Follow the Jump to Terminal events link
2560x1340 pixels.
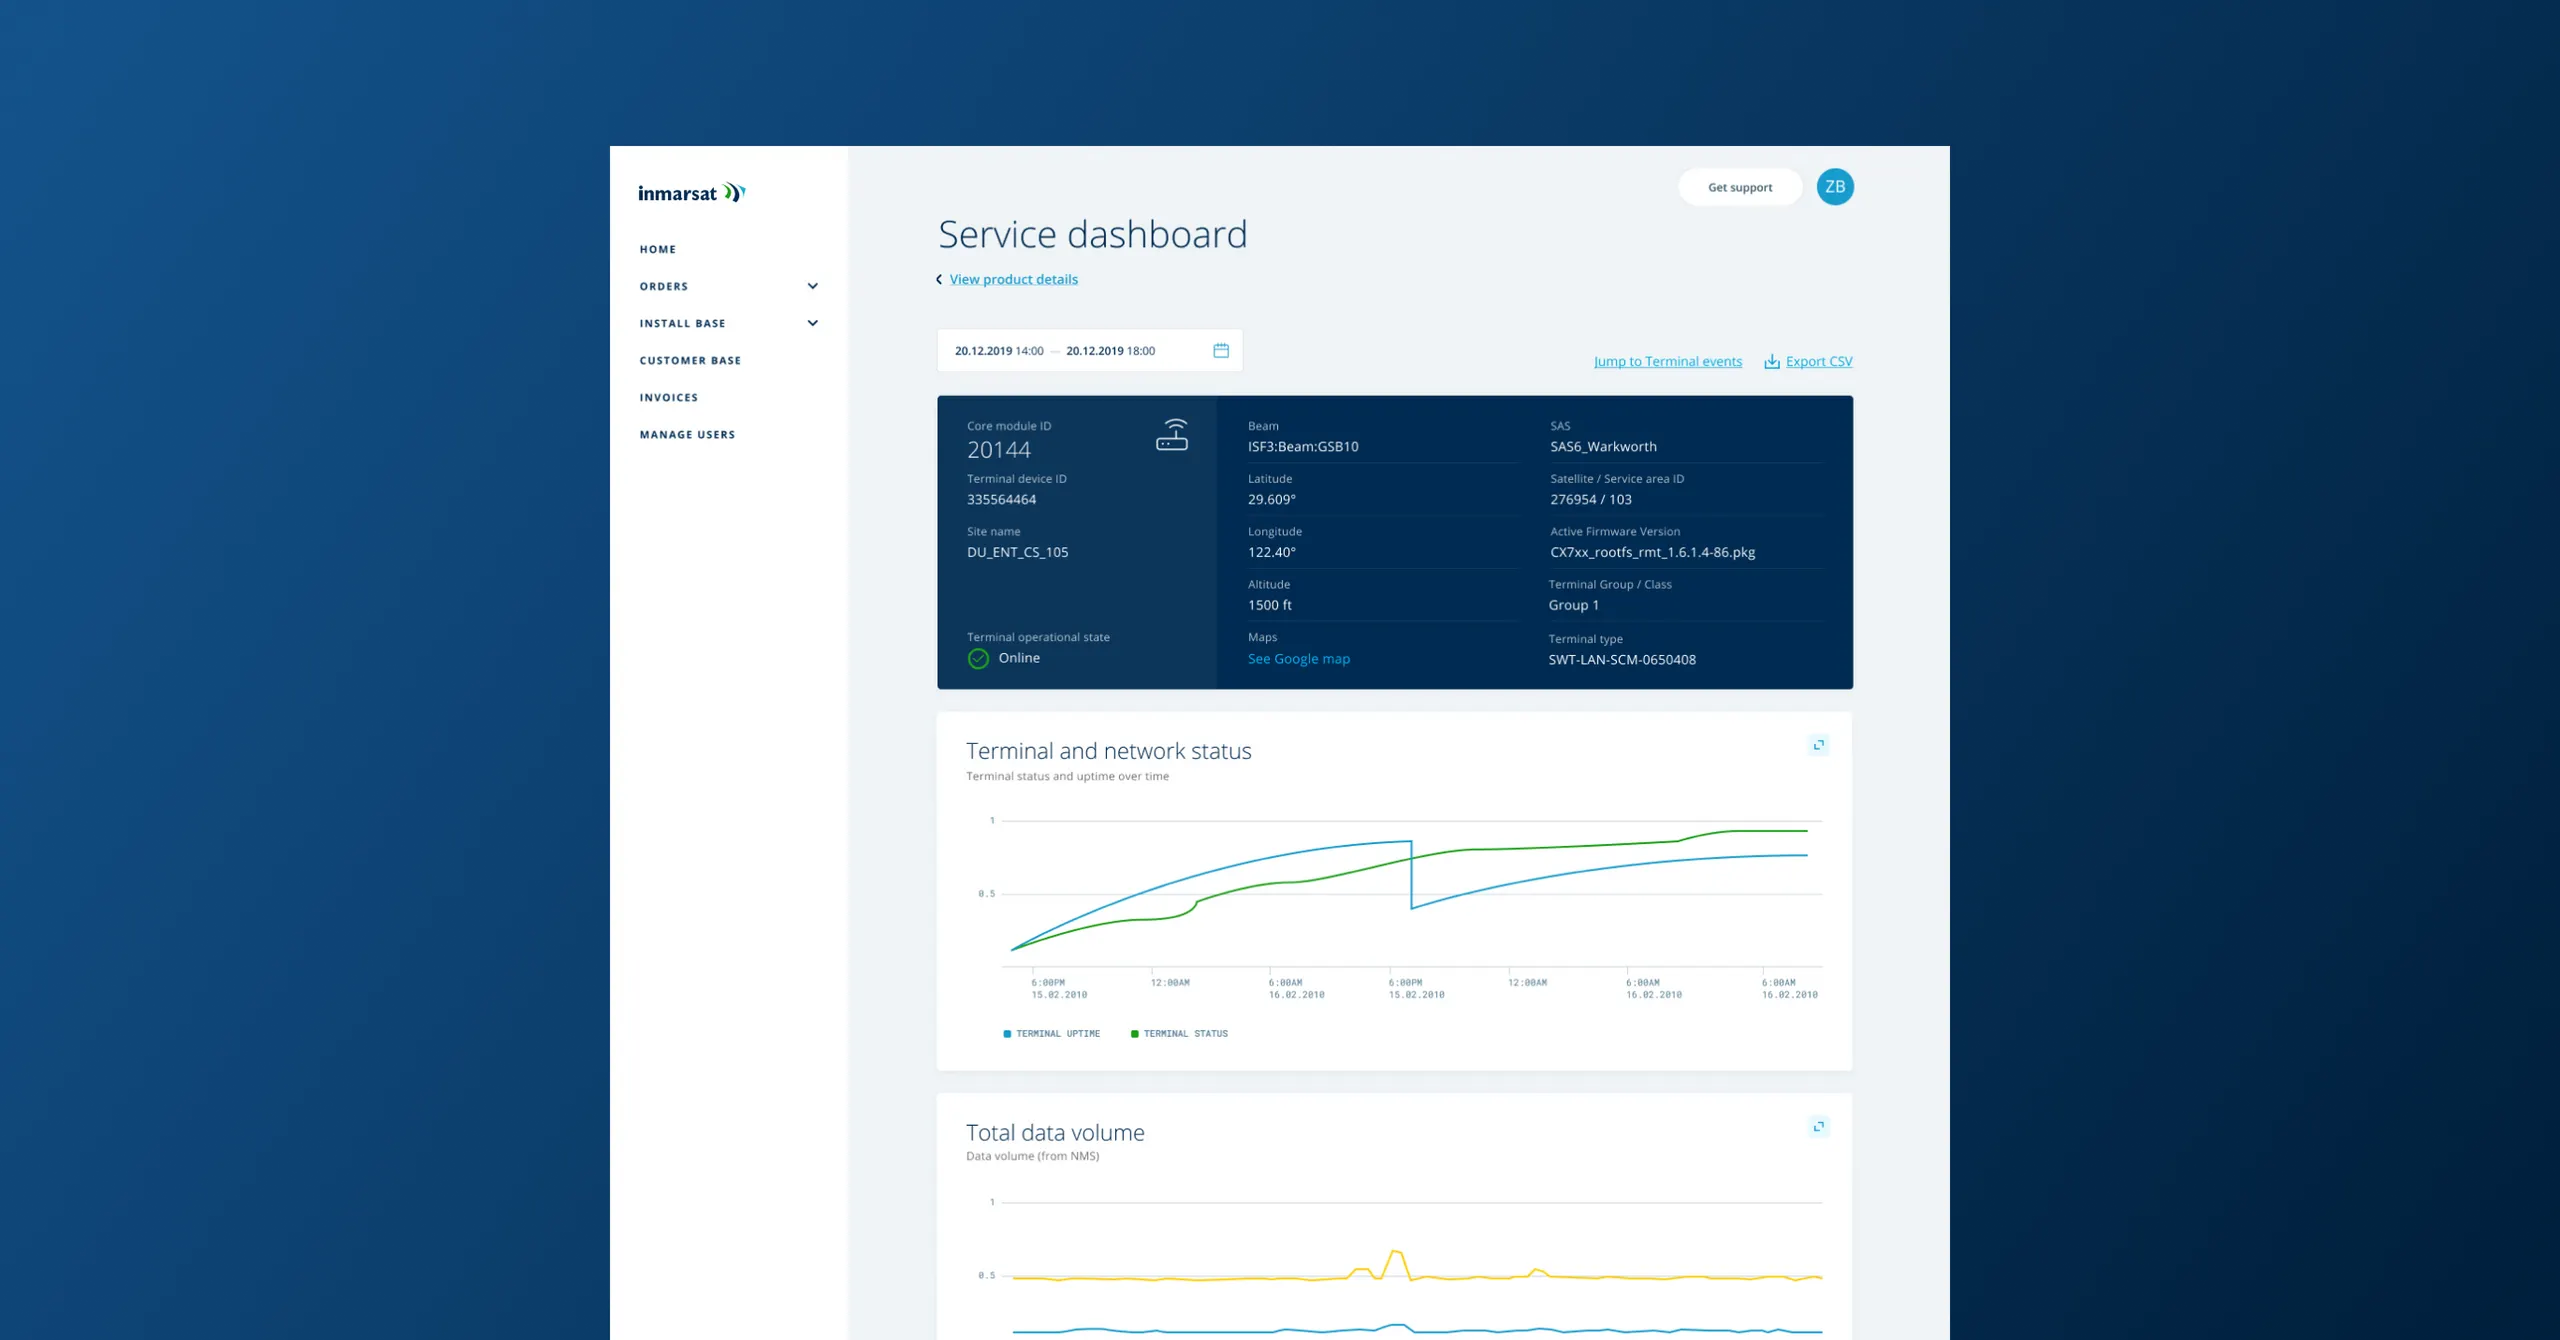point(1667,362)
